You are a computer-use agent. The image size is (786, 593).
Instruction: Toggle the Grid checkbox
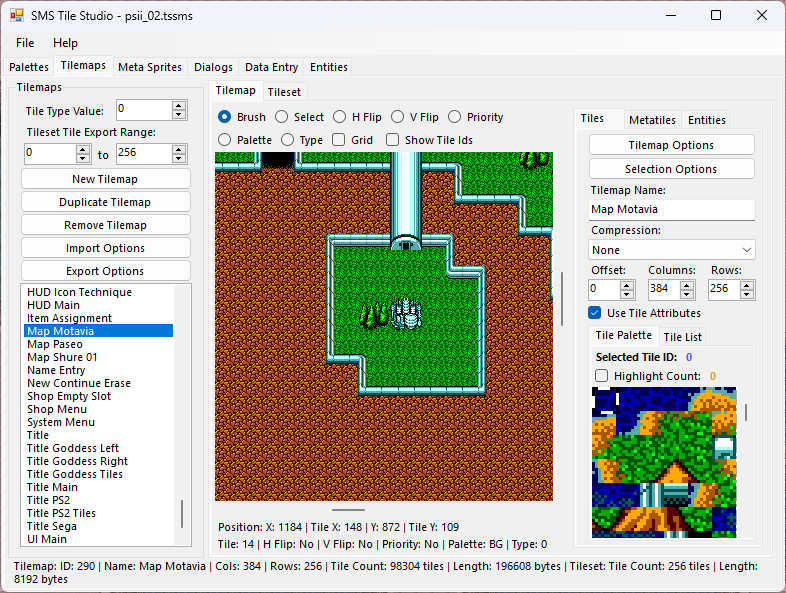click(339, 139)
